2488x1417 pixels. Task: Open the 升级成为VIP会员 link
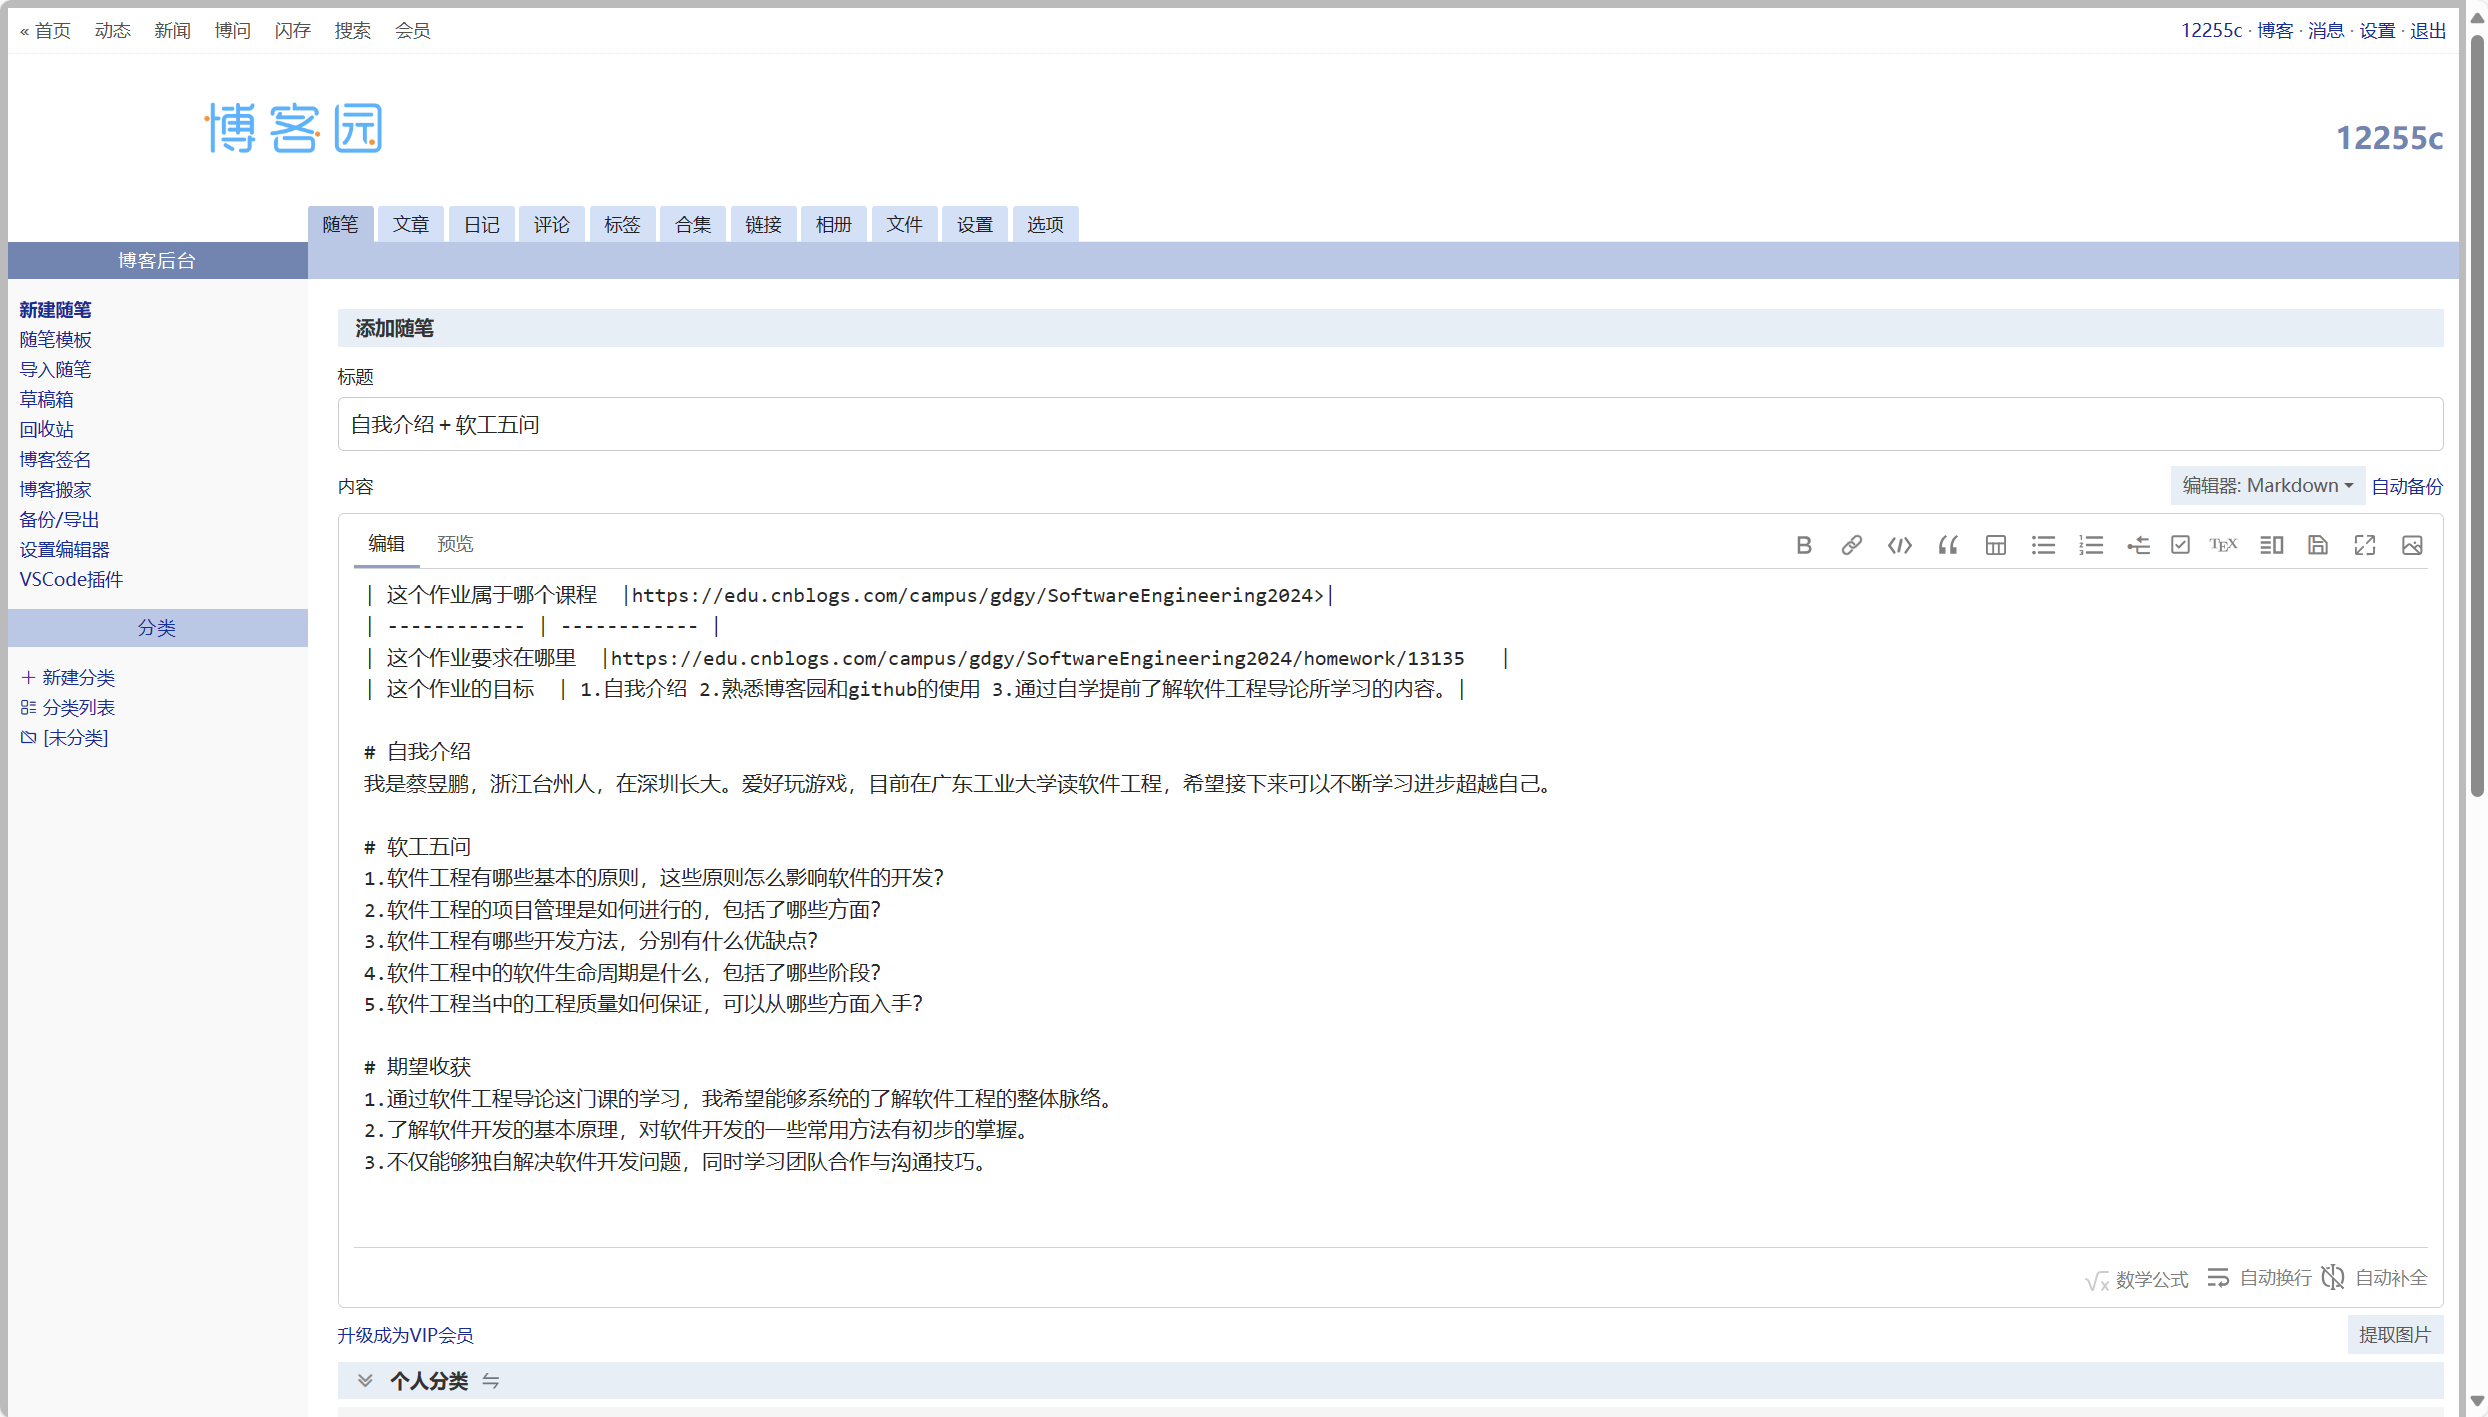point(405,1336)
